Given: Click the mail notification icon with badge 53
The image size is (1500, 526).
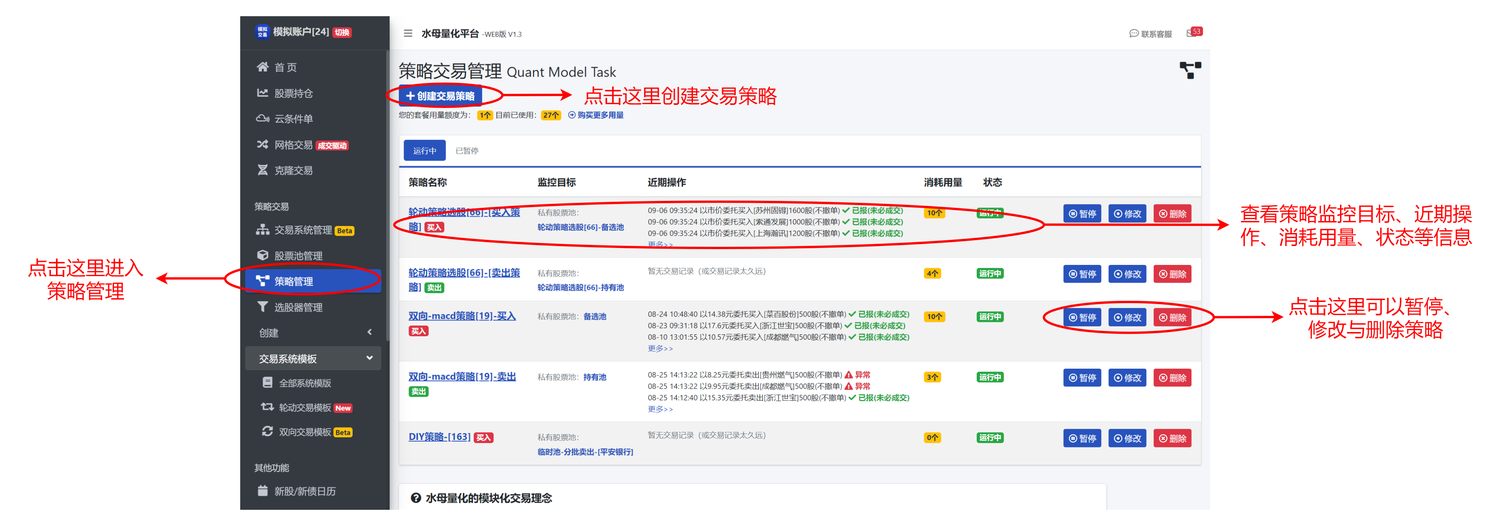Looking at the screenshot, I should [x=1193, y=33].
